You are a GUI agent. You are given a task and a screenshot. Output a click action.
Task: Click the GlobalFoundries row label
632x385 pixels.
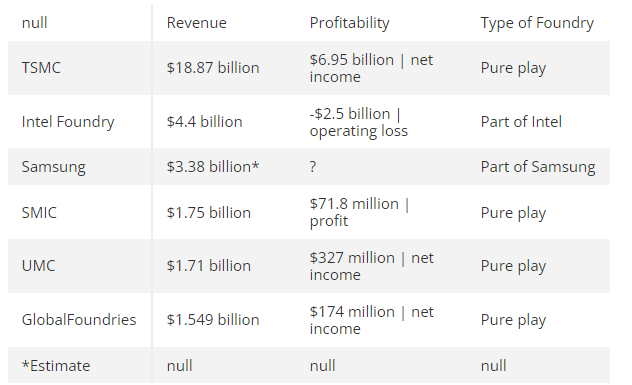79,320
